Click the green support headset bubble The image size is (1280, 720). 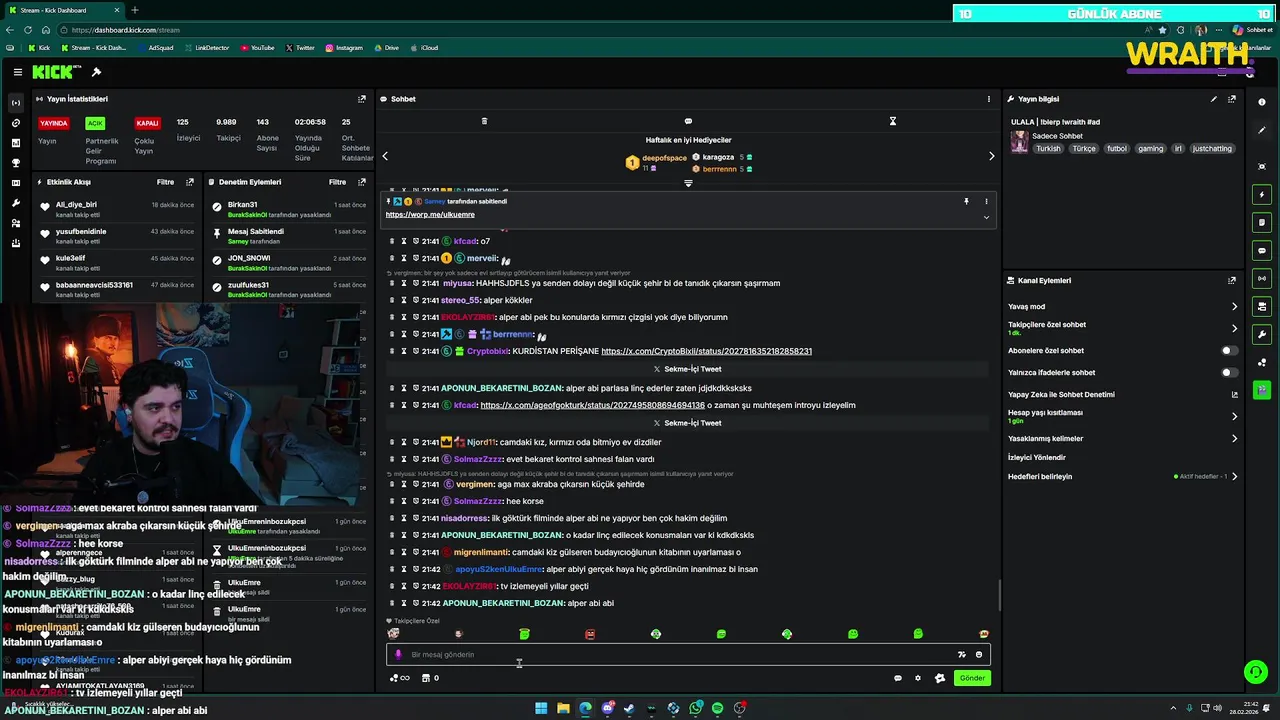pos(1255,672)
